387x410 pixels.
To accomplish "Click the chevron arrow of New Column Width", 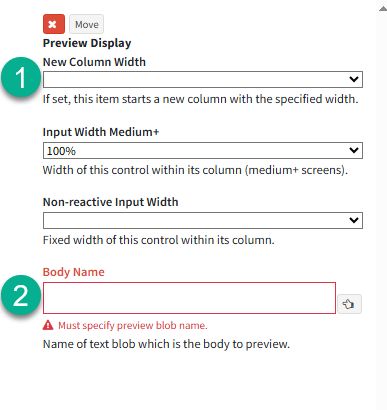I will 354,79.
